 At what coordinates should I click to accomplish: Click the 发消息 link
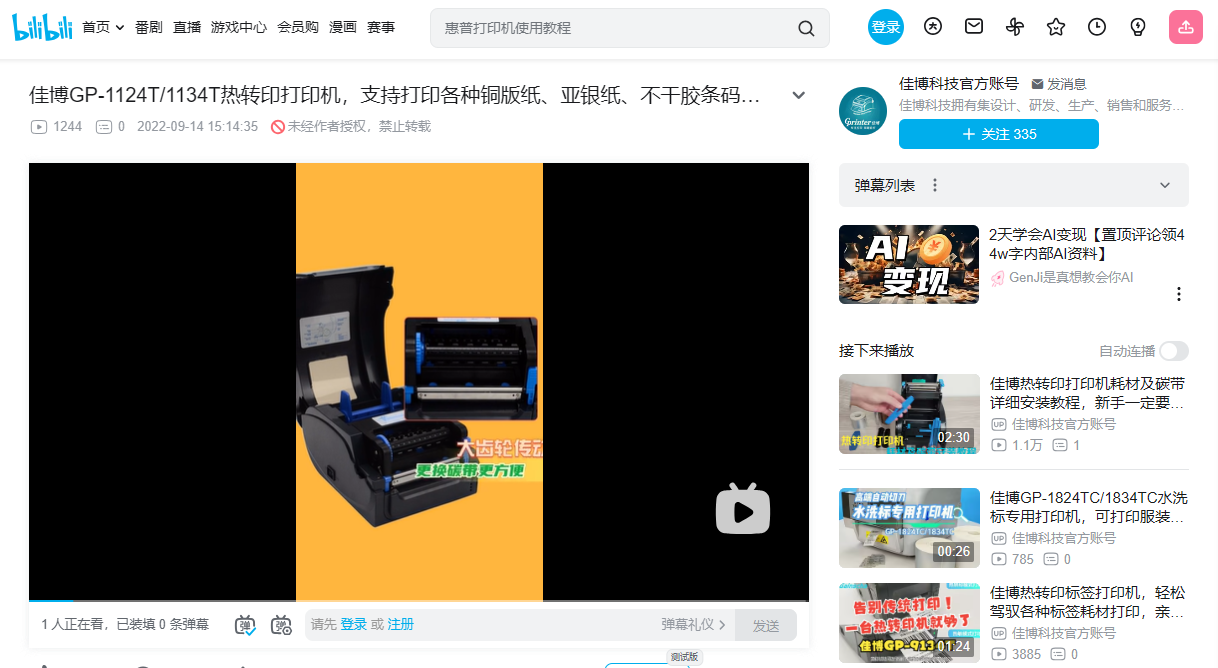1059,84
